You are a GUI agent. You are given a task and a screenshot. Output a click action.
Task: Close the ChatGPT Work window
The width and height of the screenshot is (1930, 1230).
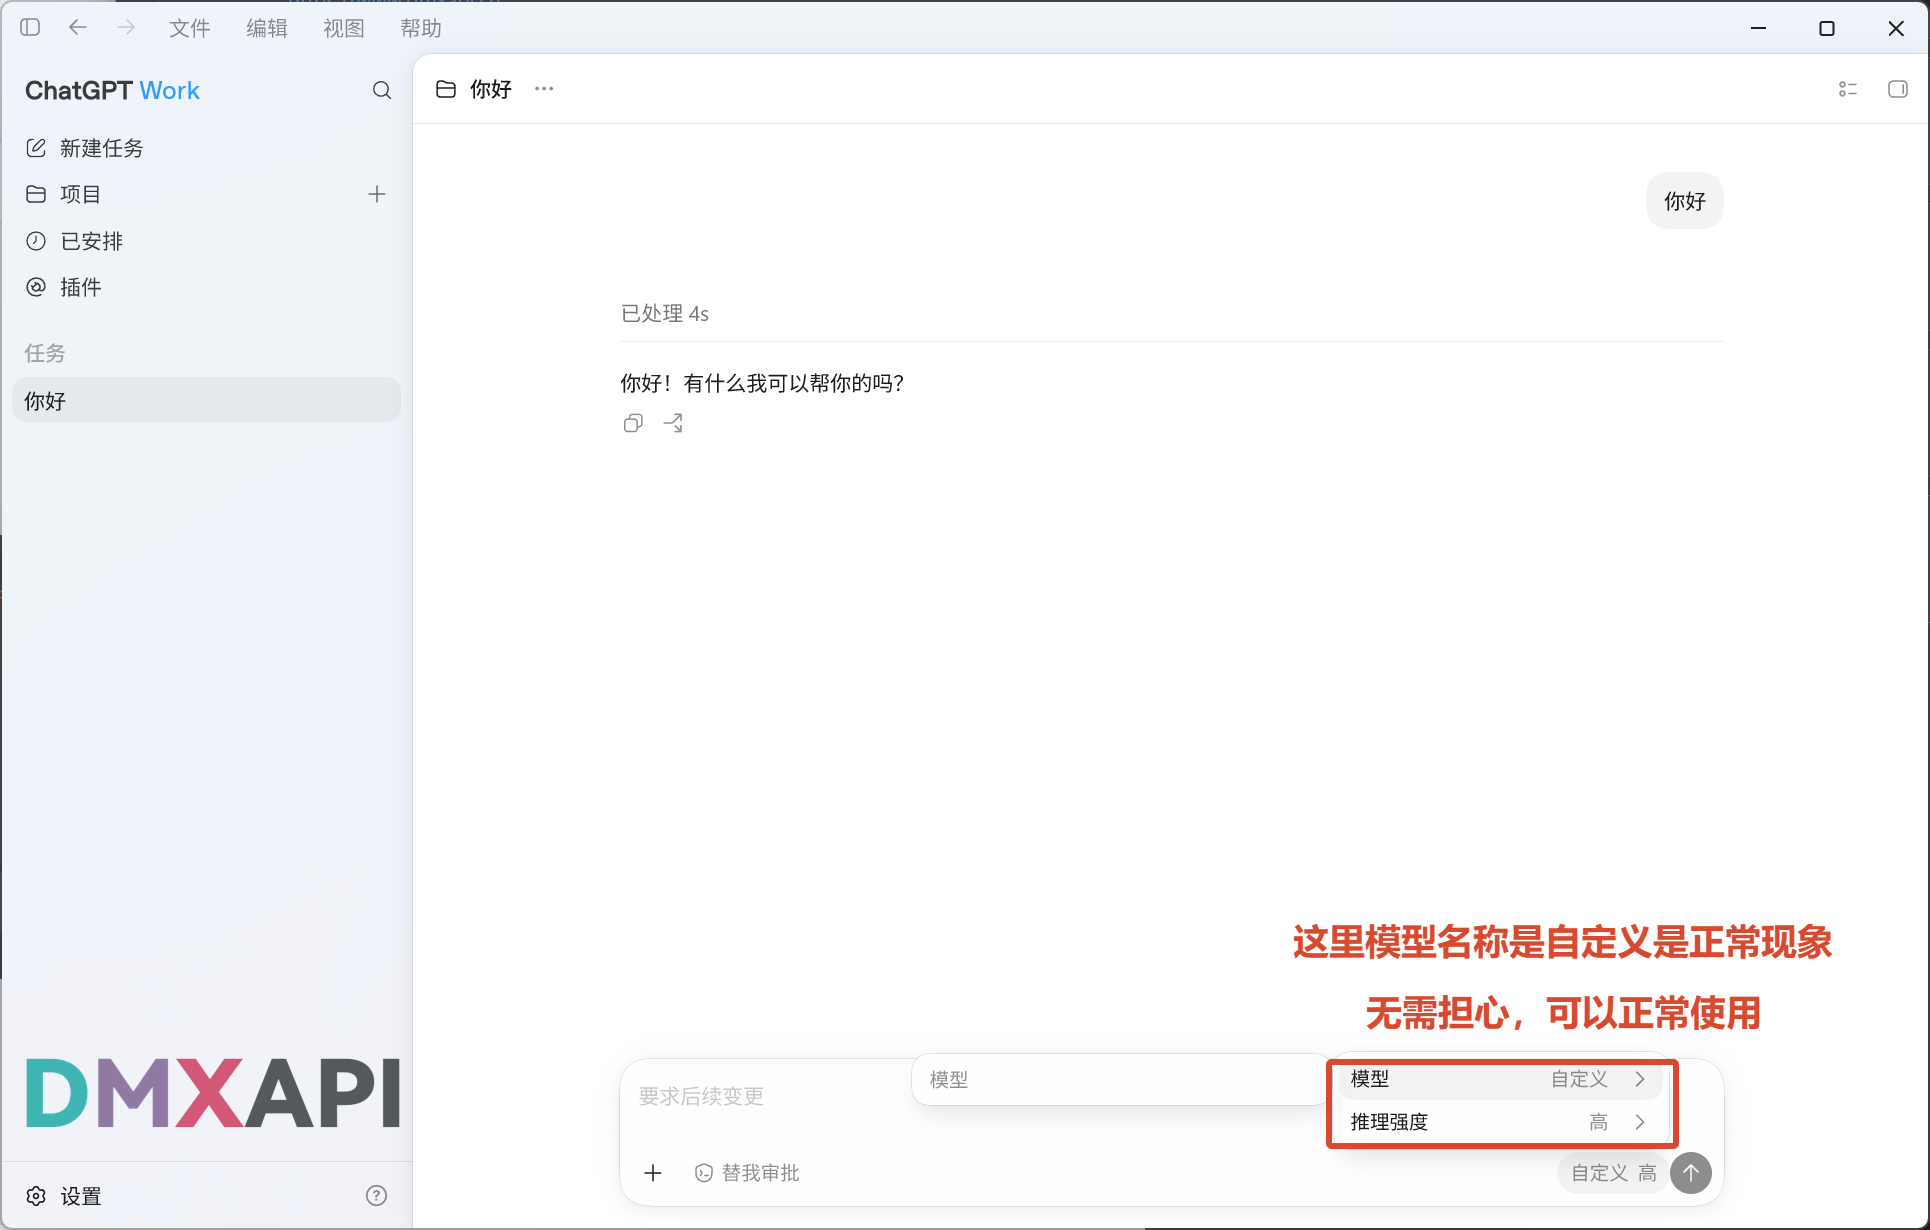1896,28
